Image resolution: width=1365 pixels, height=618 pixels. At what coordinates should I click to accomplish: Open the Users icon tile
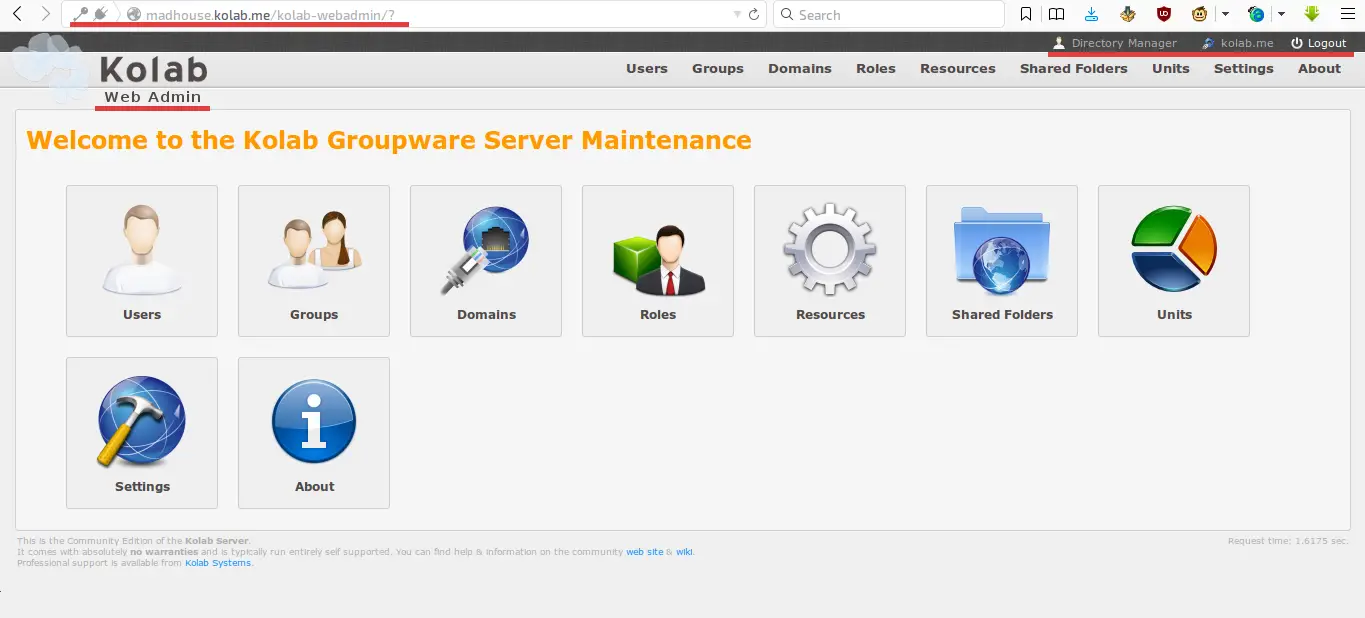(x=142, y=261)
